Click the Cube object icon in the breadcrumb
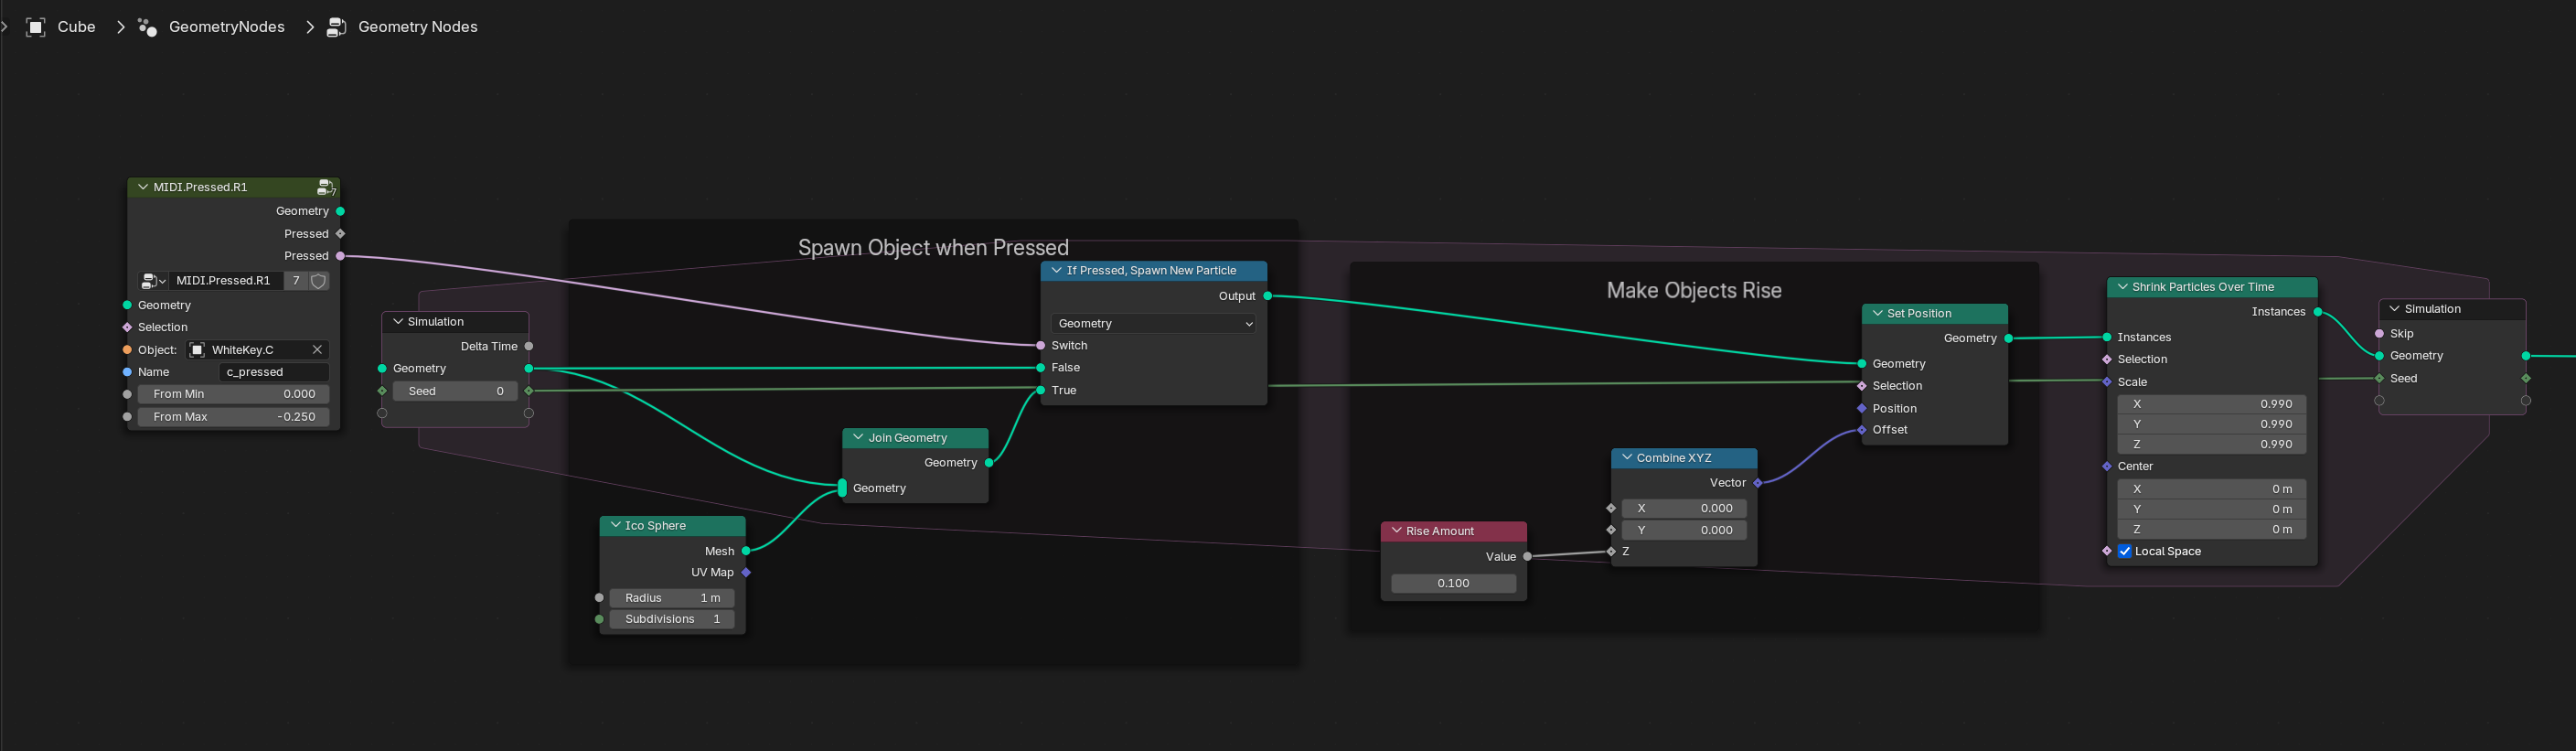The height and width of the screenshot is (751, 2576). (36, 27)
